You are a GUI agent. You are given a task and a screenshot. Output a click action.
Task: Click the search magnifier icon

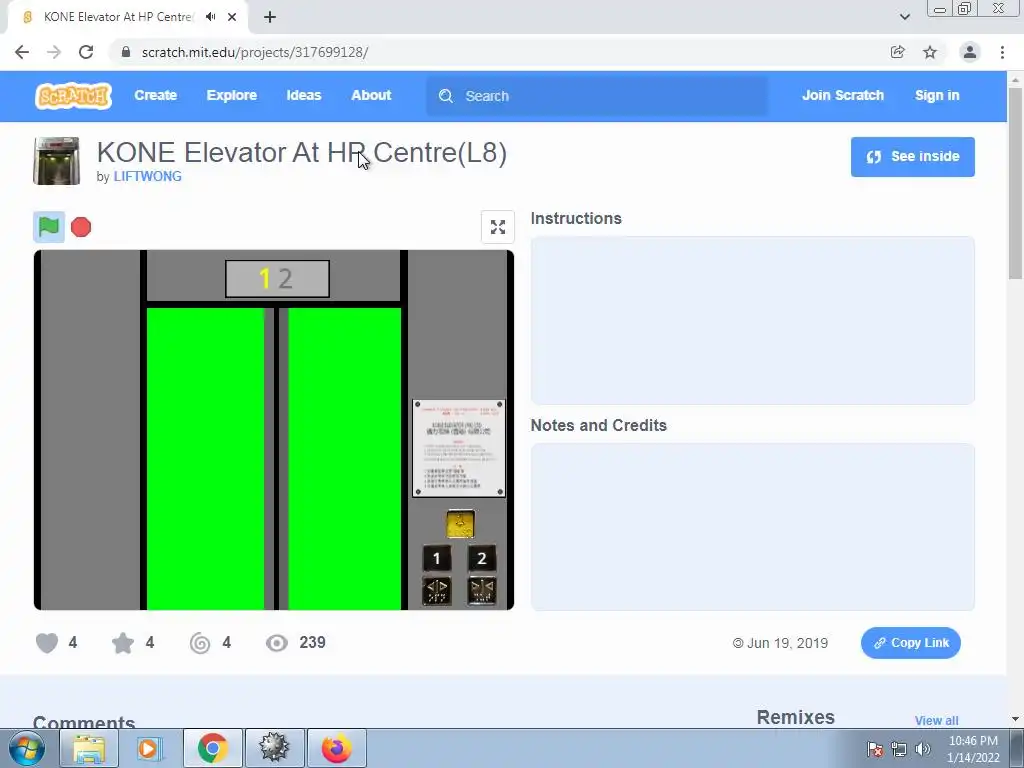pyautogui.click(x=446, y=96)
